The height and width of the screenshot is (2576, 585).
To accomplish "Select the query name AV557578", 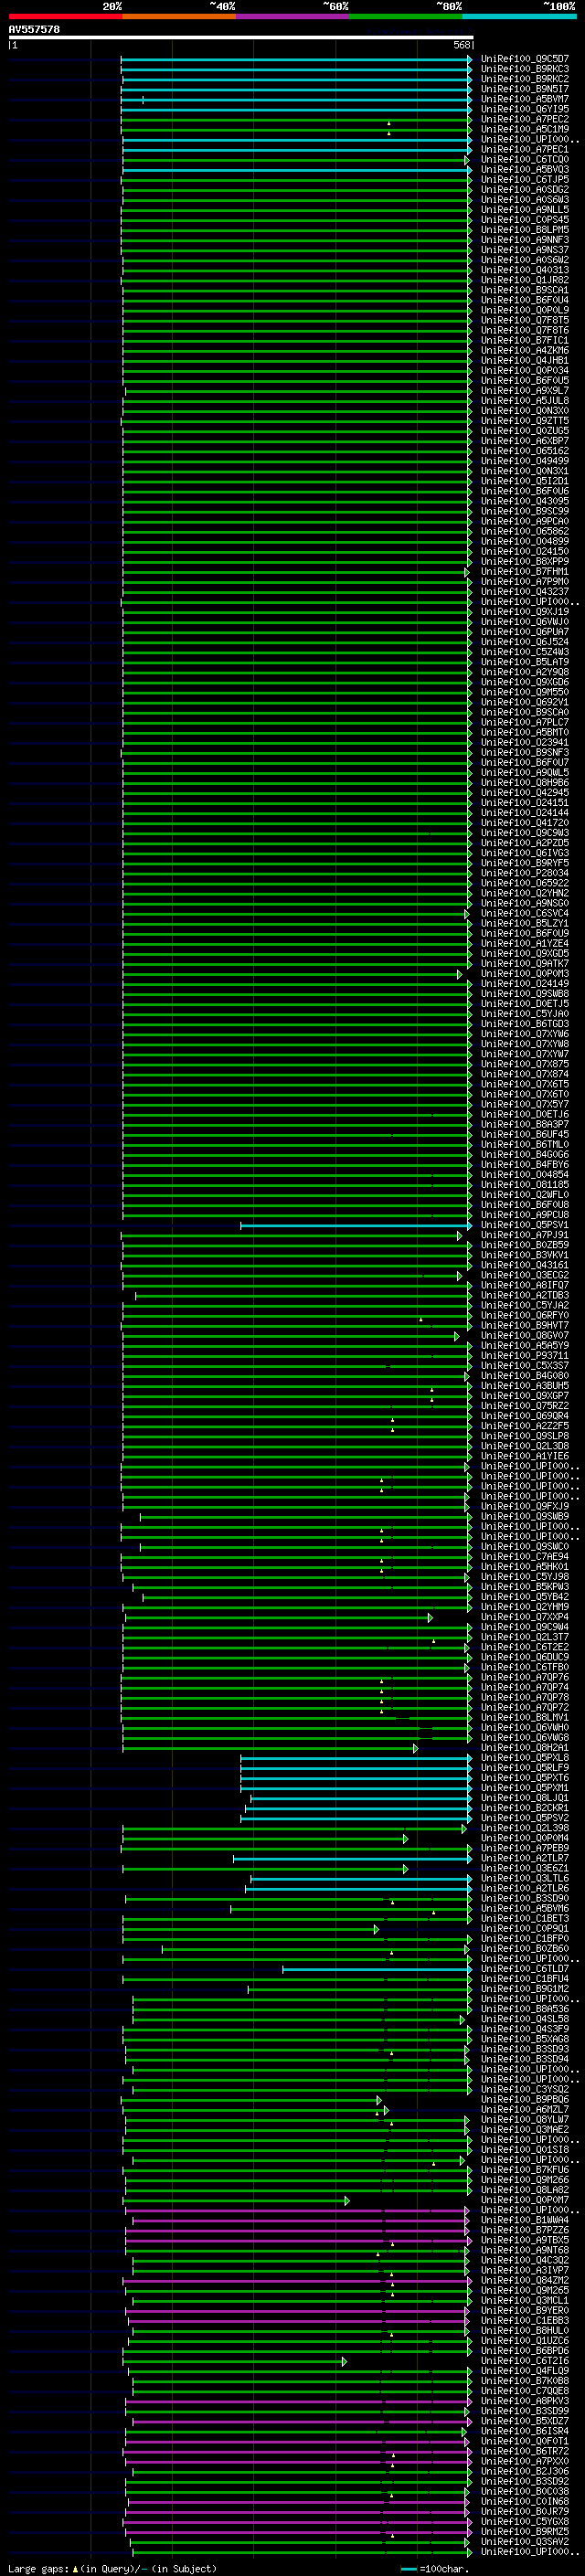I will [x=34, y=30].
